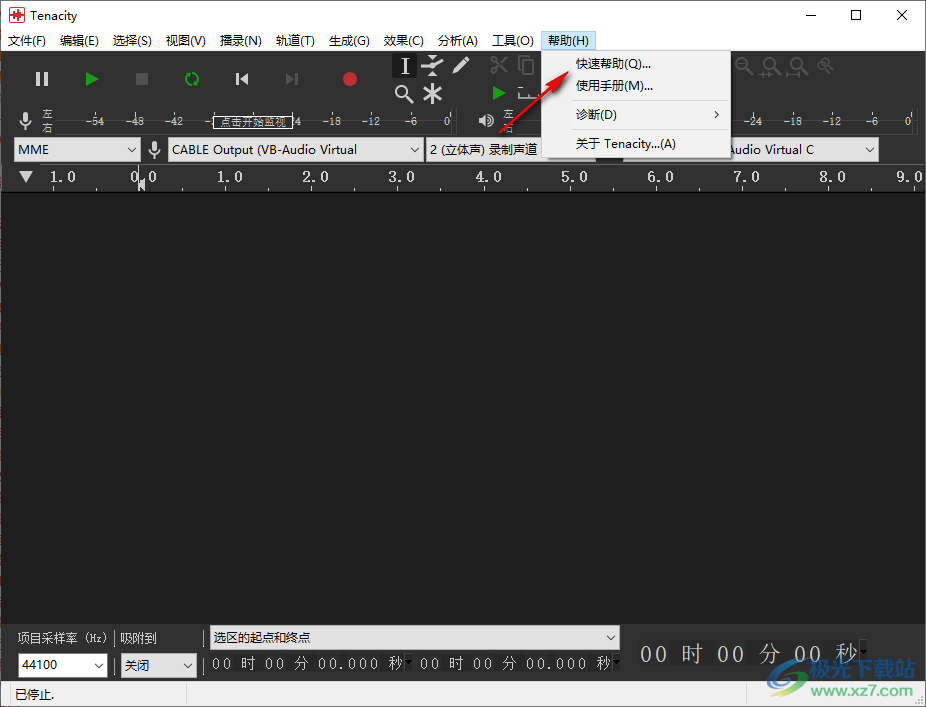926x707 pixels.
Task: Open the 吸附到 snap dropdown set to 关闭
Action: (x=159, y=665)
